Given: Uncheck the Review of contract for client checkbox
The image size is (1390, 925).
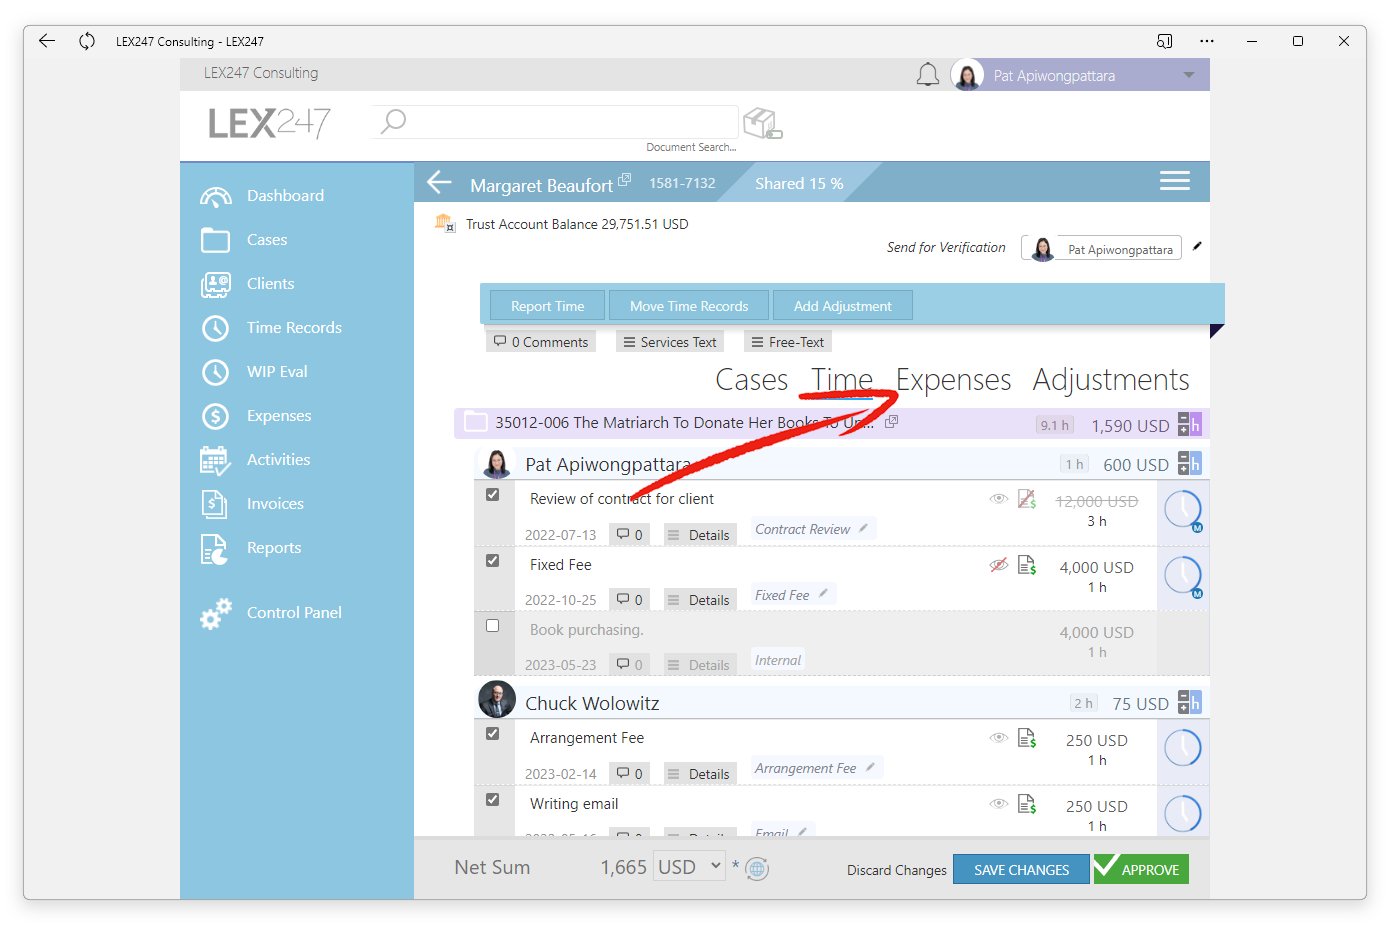Looking at the screenshot, I should click(492, 495).
